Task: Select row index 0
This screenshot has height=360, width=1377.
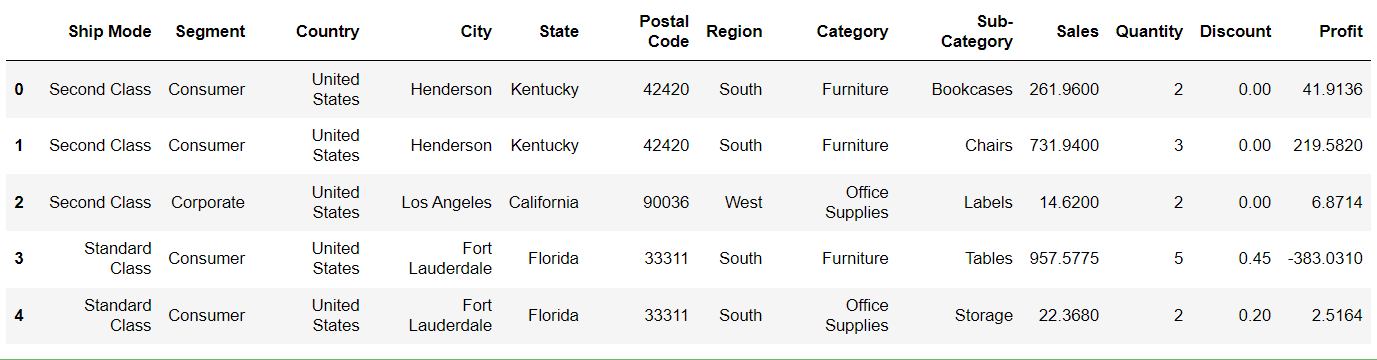Action: 19,89
